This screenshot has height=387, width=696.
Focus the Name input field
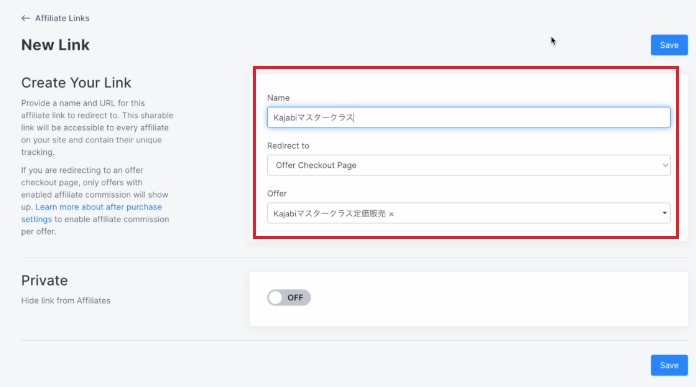tap(468, 118)
